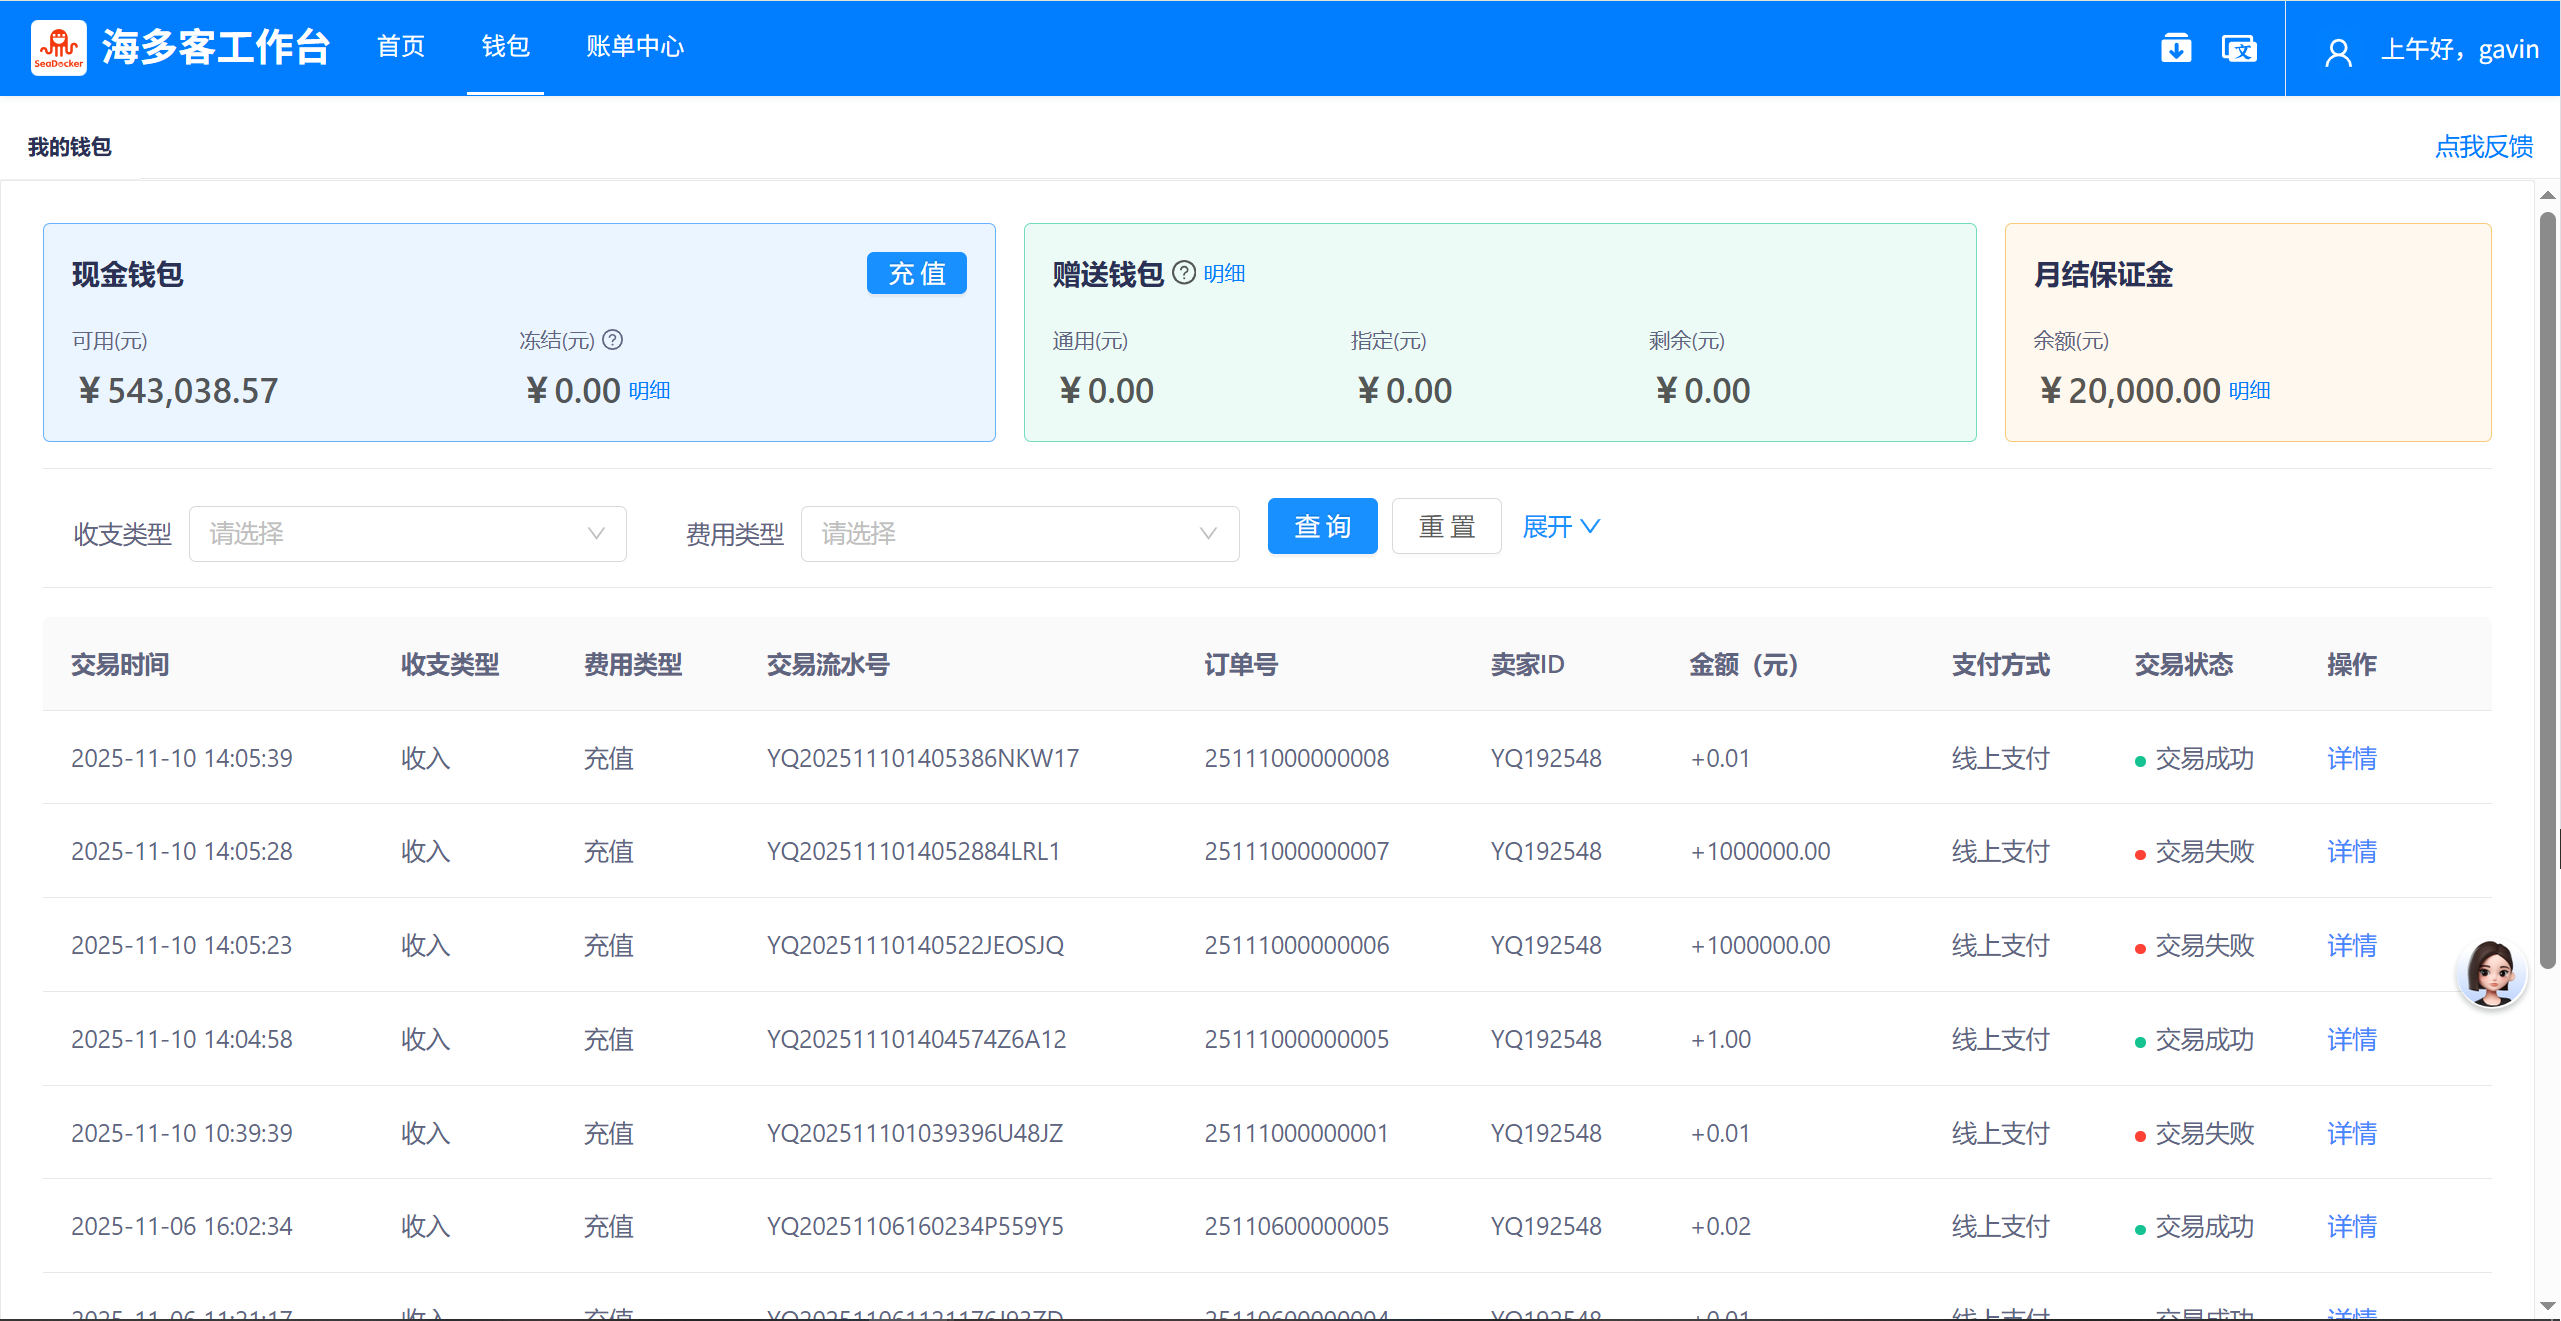Viewport: 2561px width, 1321px height.
Task: Open 明细 link for 月结保证金 balance
Action: [x=2249, y=391]
